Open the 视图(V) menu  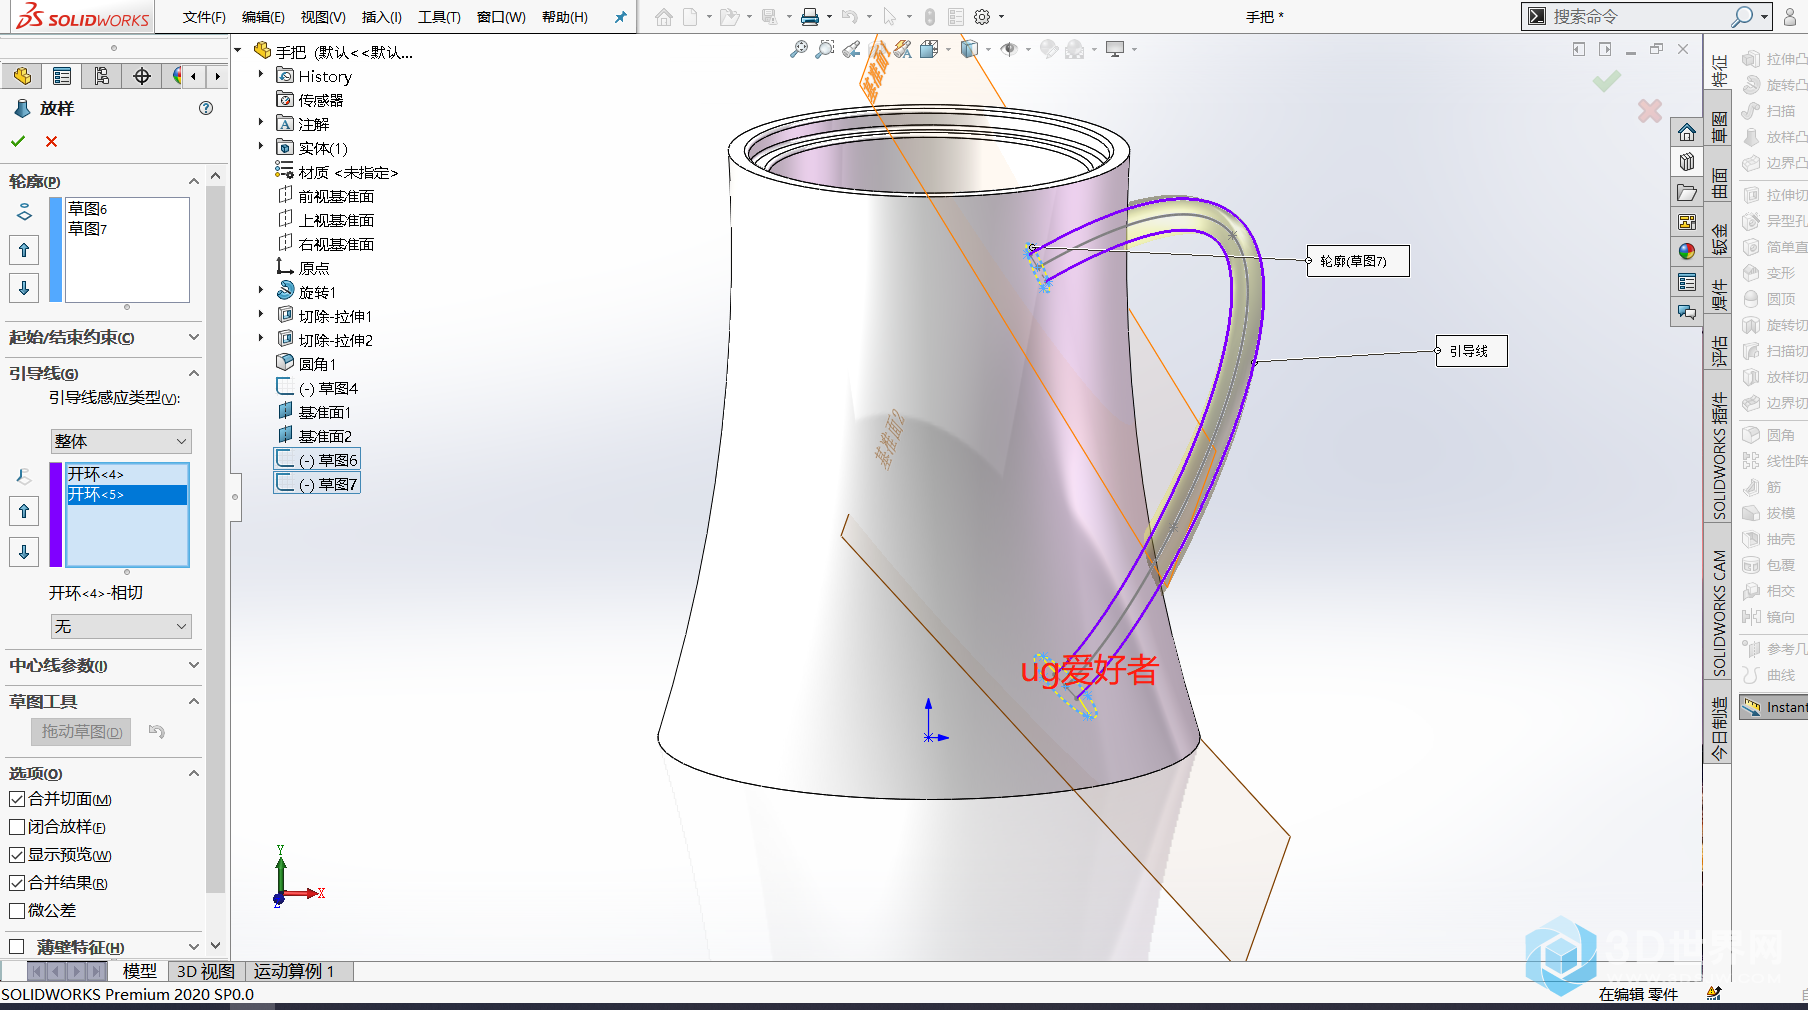(x=323, y=17)
